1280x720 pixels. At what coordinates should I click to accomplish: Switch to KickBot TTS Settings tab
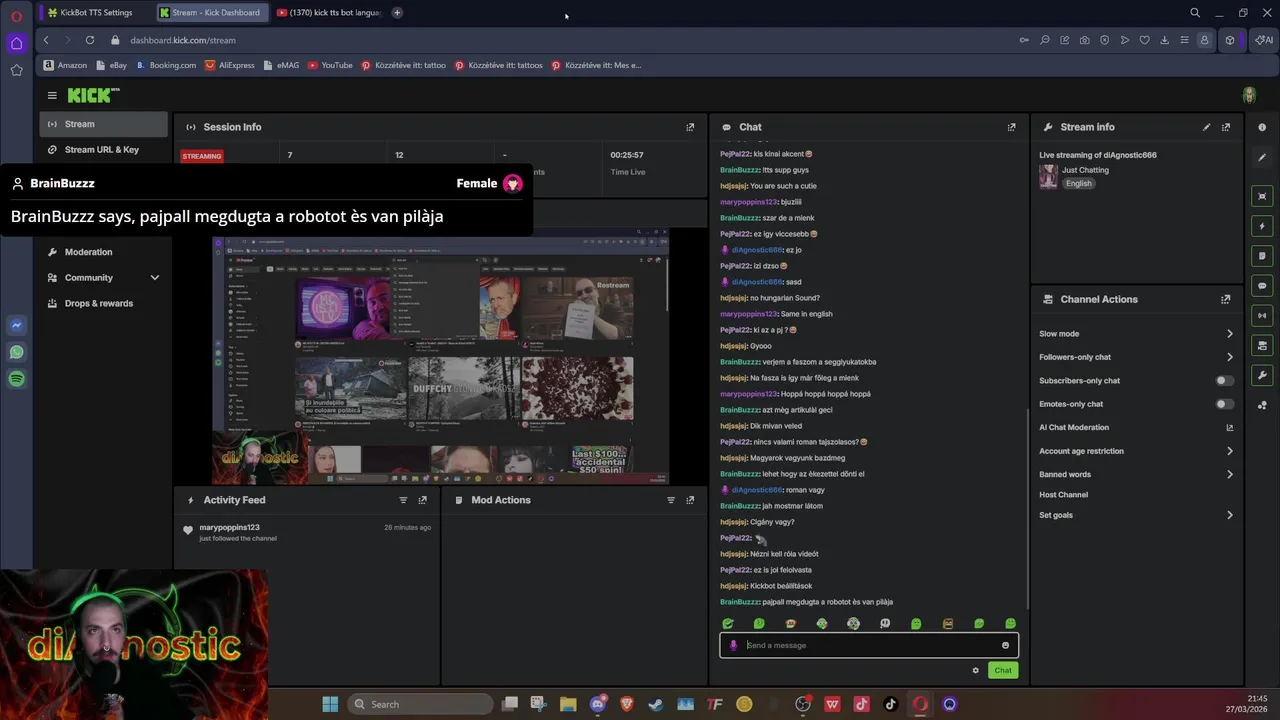click(x=95, y=13)
